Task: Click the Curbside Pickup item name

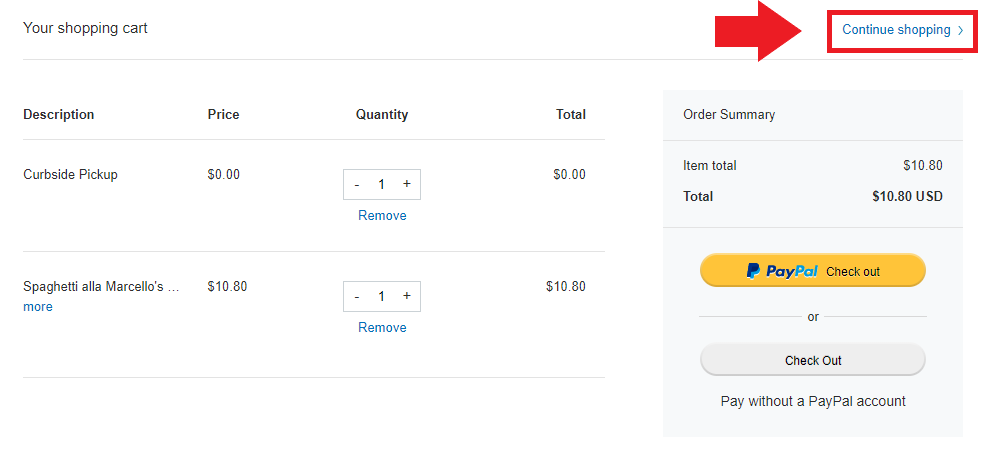Action: click(70, 174)
